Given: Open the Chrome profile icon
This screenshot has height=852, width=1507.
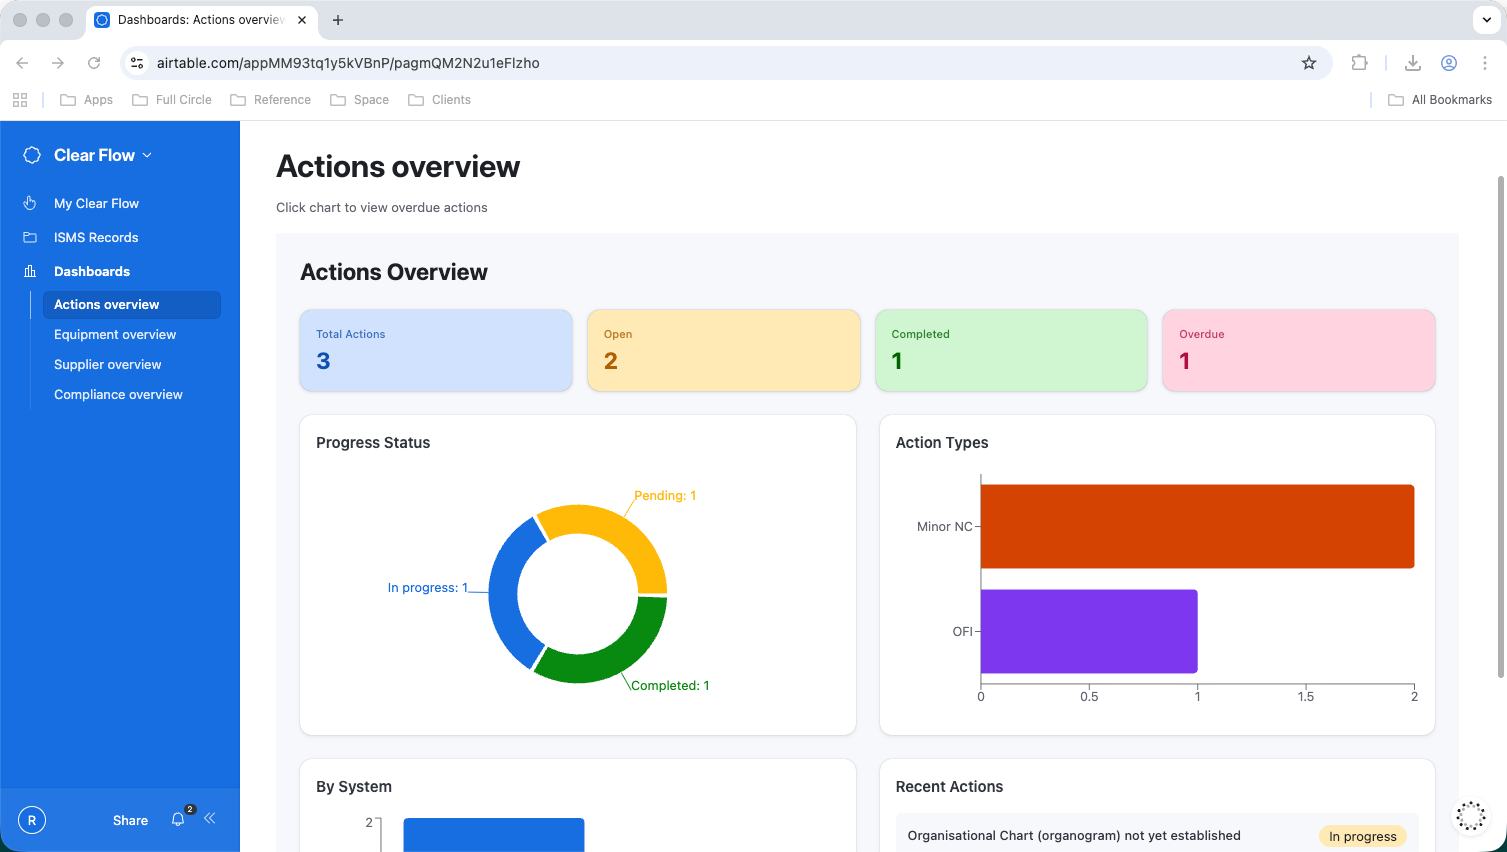Looking at the screenshot, I should (1448, 63).
